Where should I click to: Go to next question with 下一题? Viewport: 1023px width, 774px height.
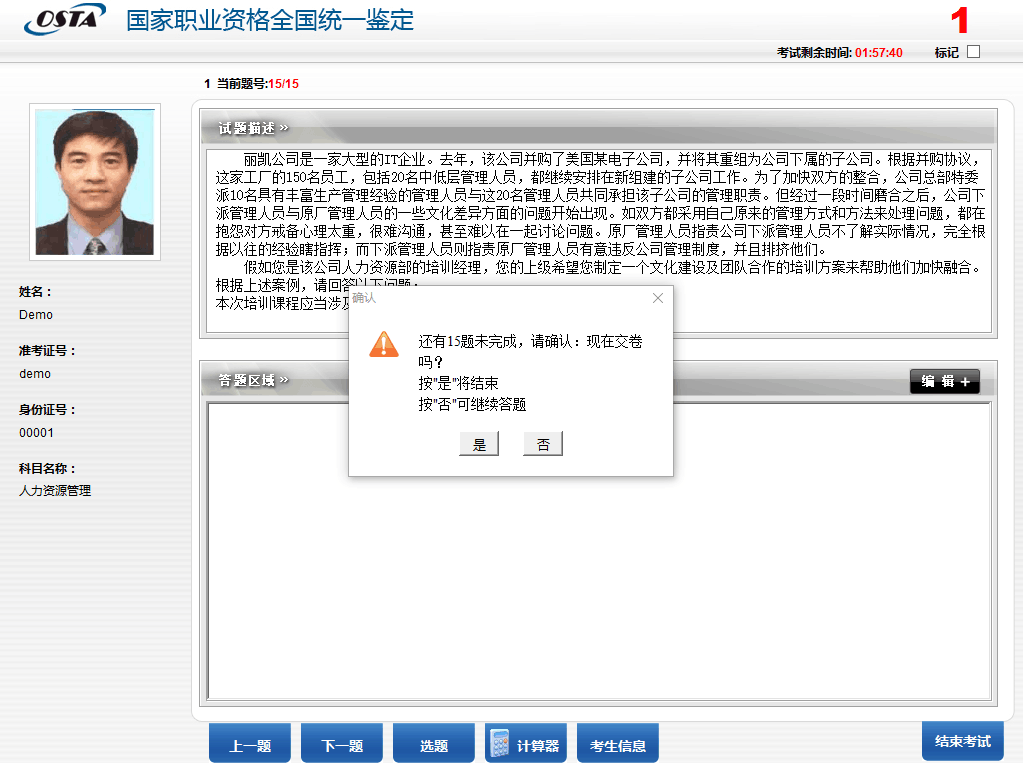point(342,745)
